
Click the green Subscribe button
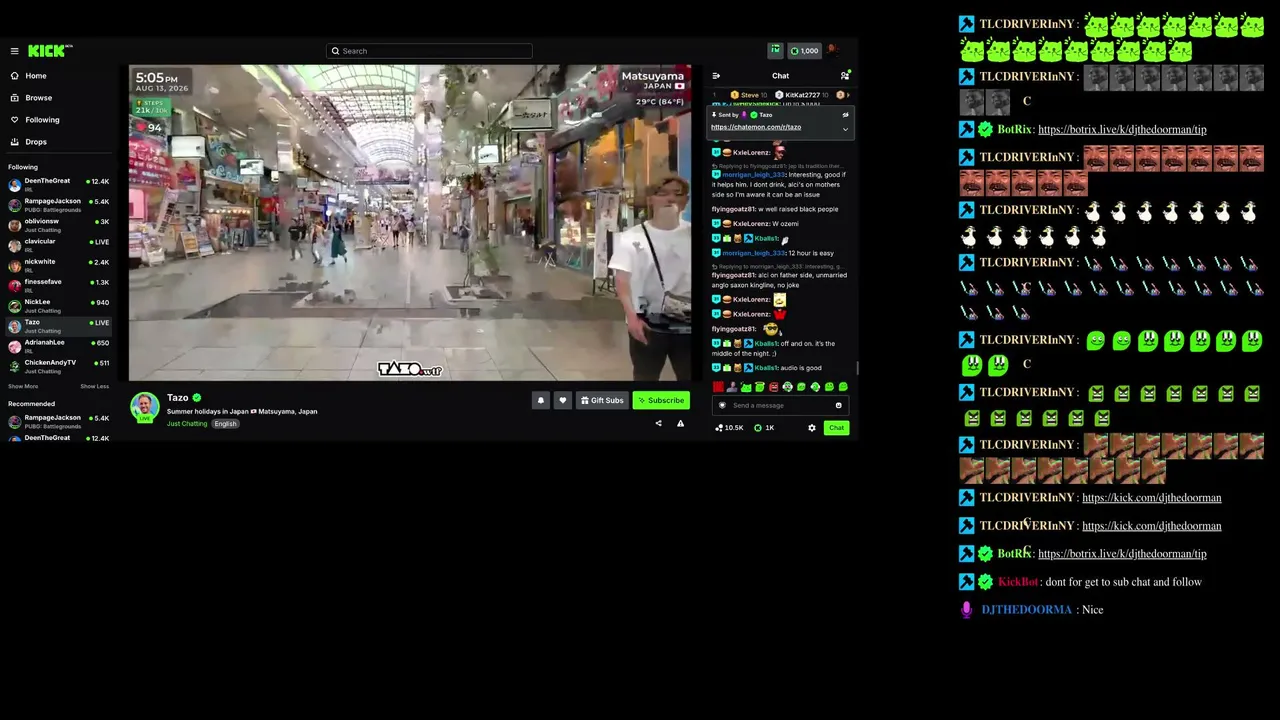tap(661, 401)
